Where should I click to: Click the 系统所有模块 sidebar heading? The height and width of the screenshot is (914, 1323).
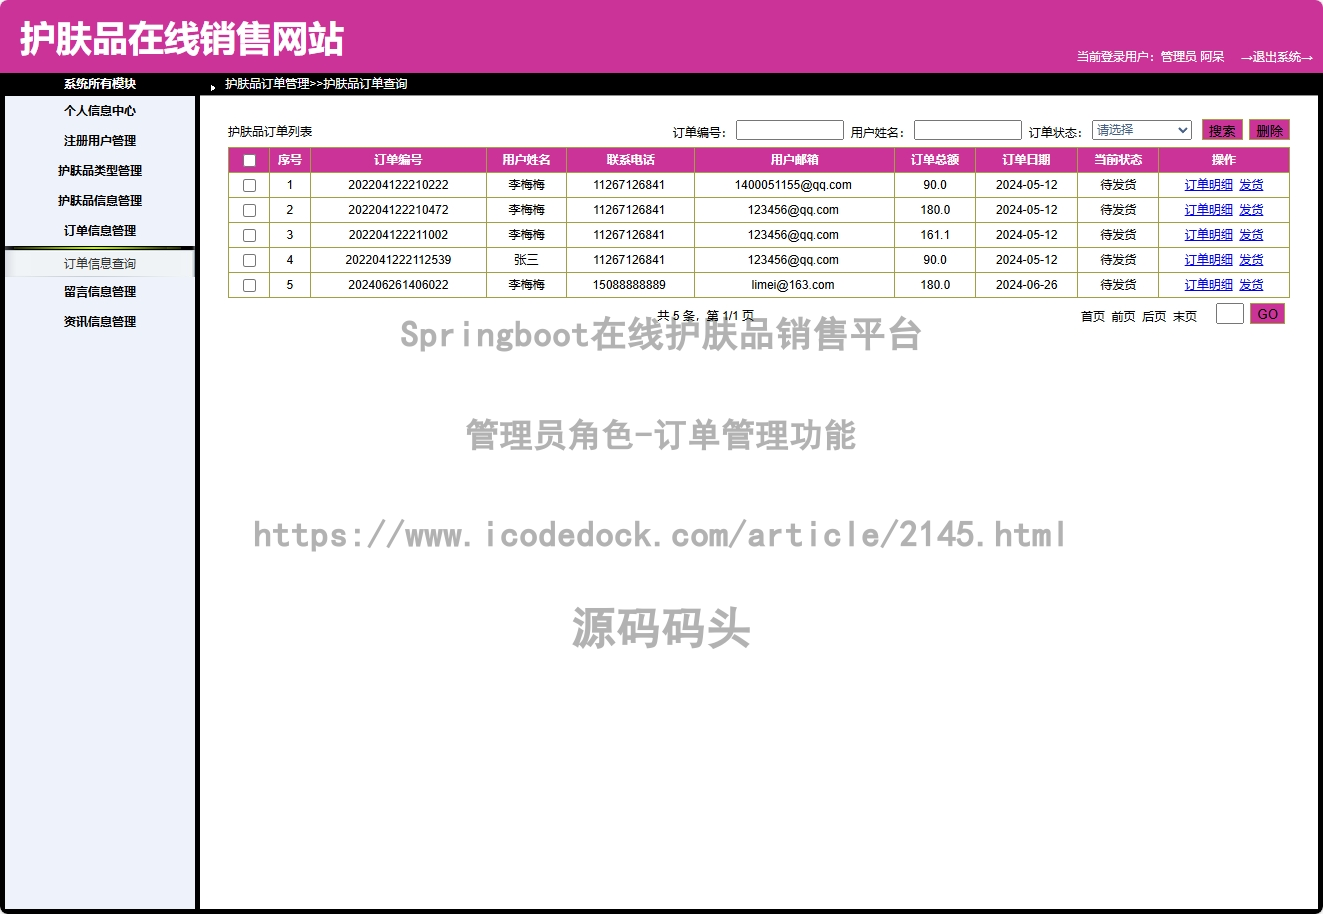(100, 84)
